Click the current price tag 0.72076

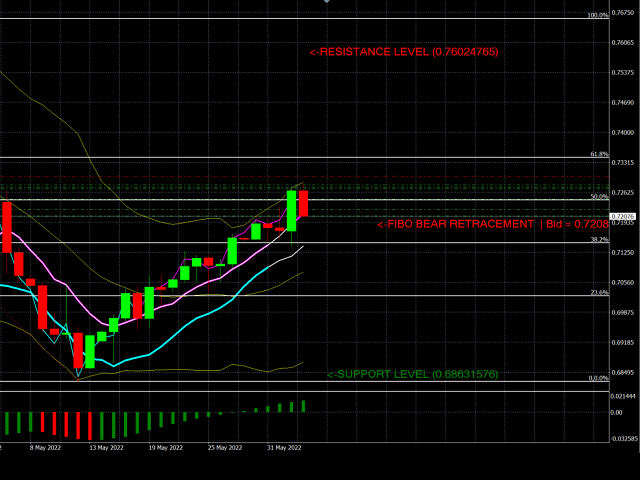pyautogui.click(x=623, y=216)
